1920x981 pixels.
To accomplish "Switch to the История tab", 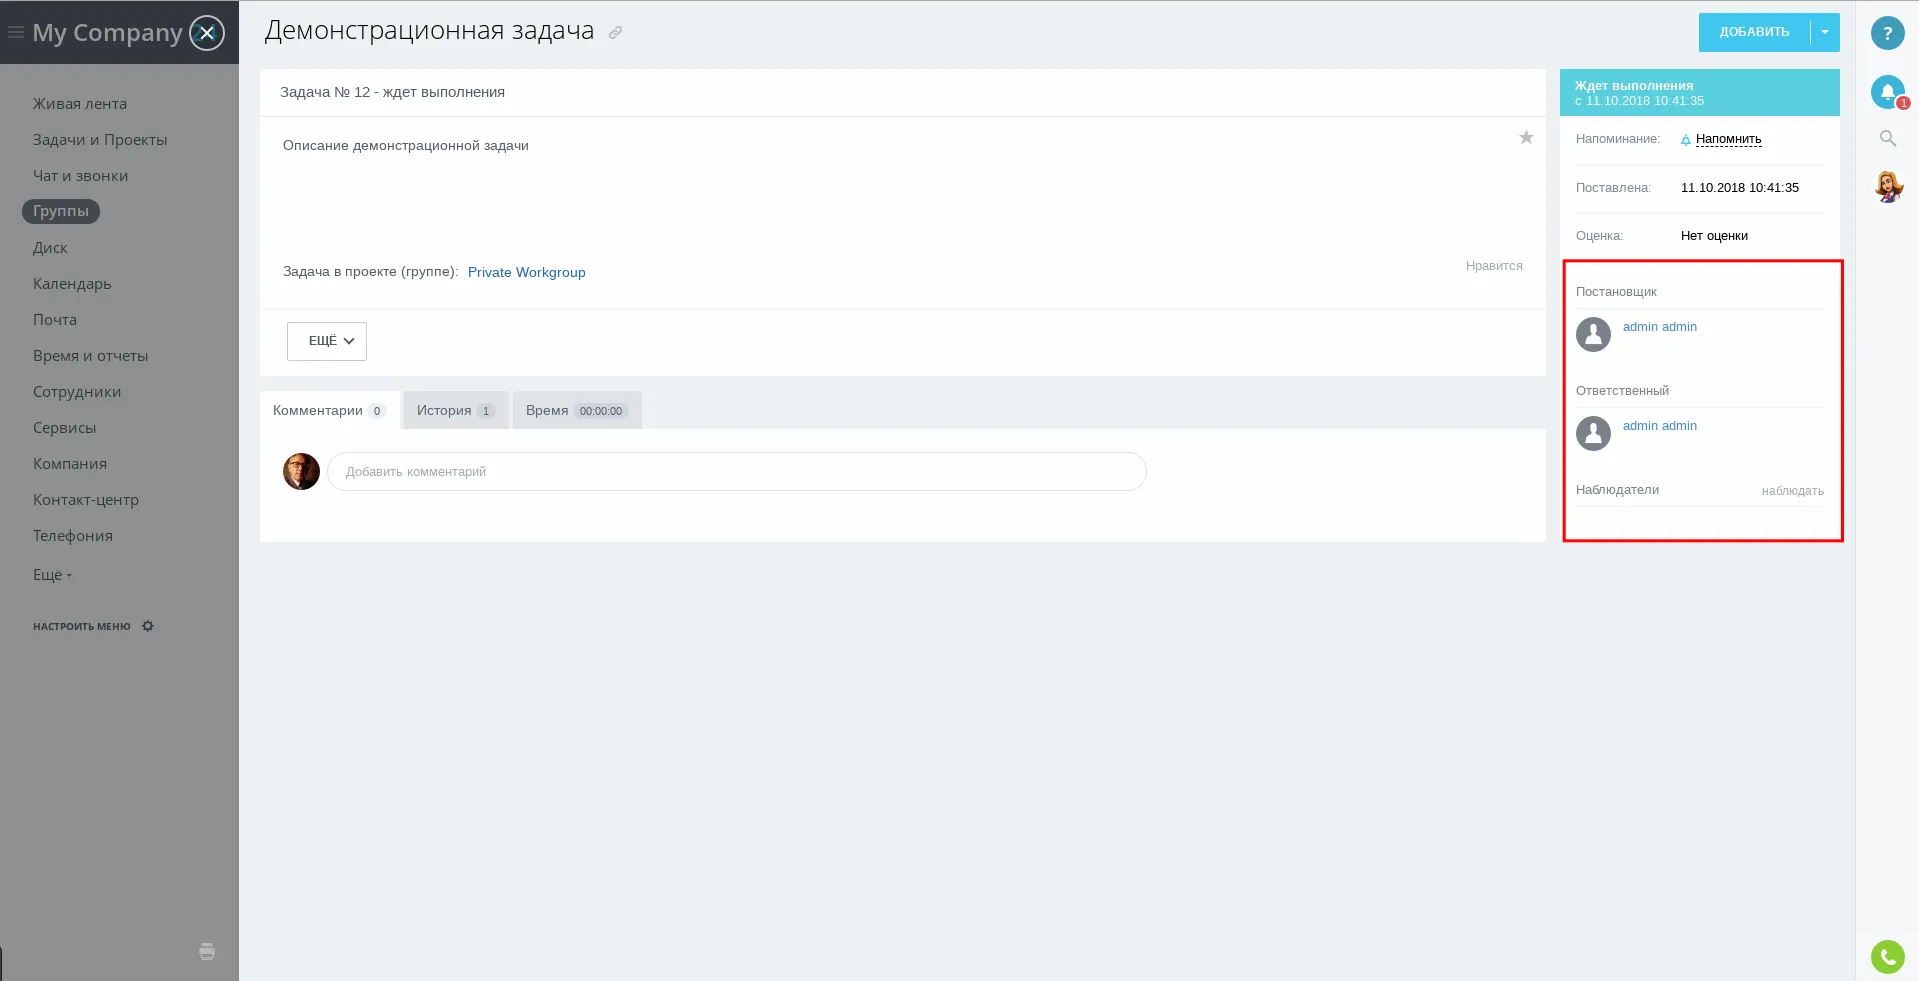I will [x=455, y=410].
